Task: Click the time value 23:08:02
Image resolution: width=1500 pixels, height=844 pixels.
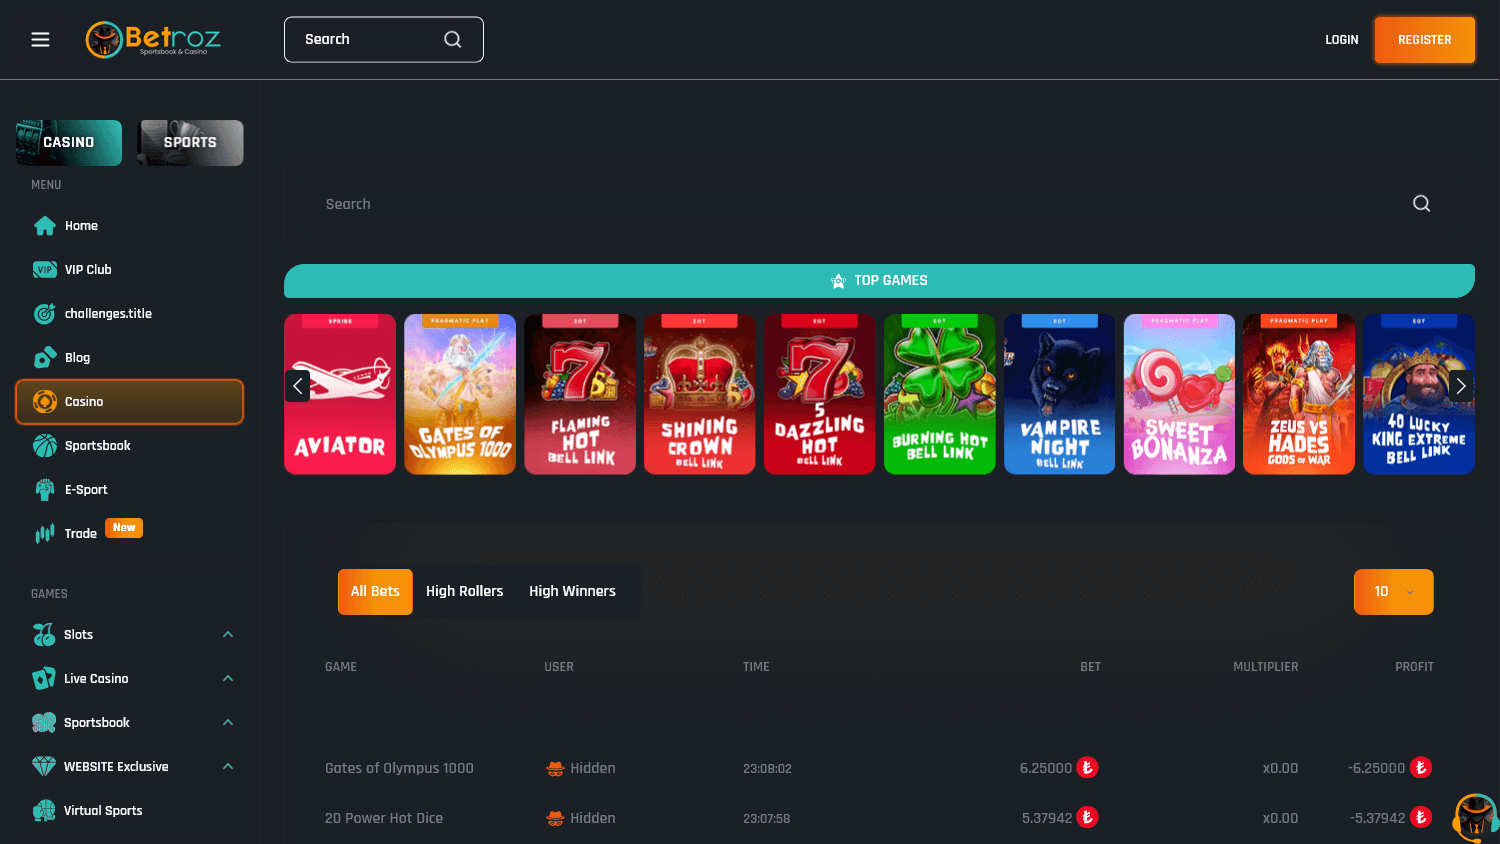Action: click(767, 769)
